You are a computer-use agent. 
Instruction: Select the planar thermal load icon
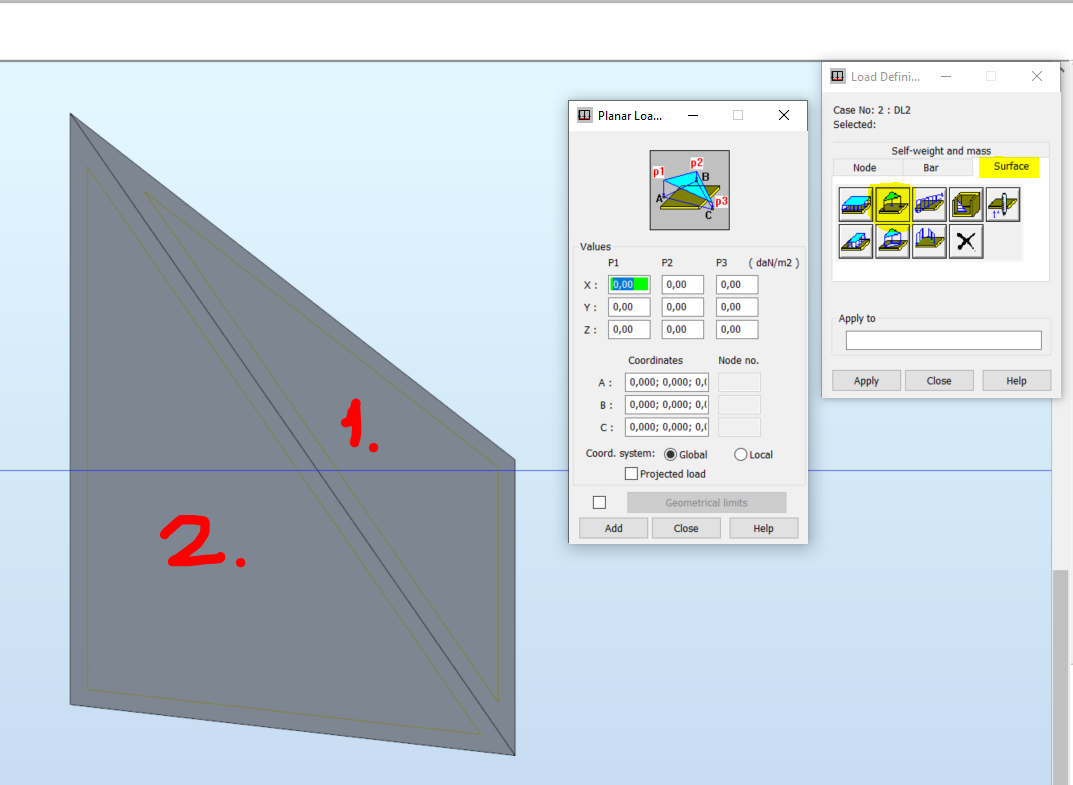pyautogui.click(x=1001, y=203)
